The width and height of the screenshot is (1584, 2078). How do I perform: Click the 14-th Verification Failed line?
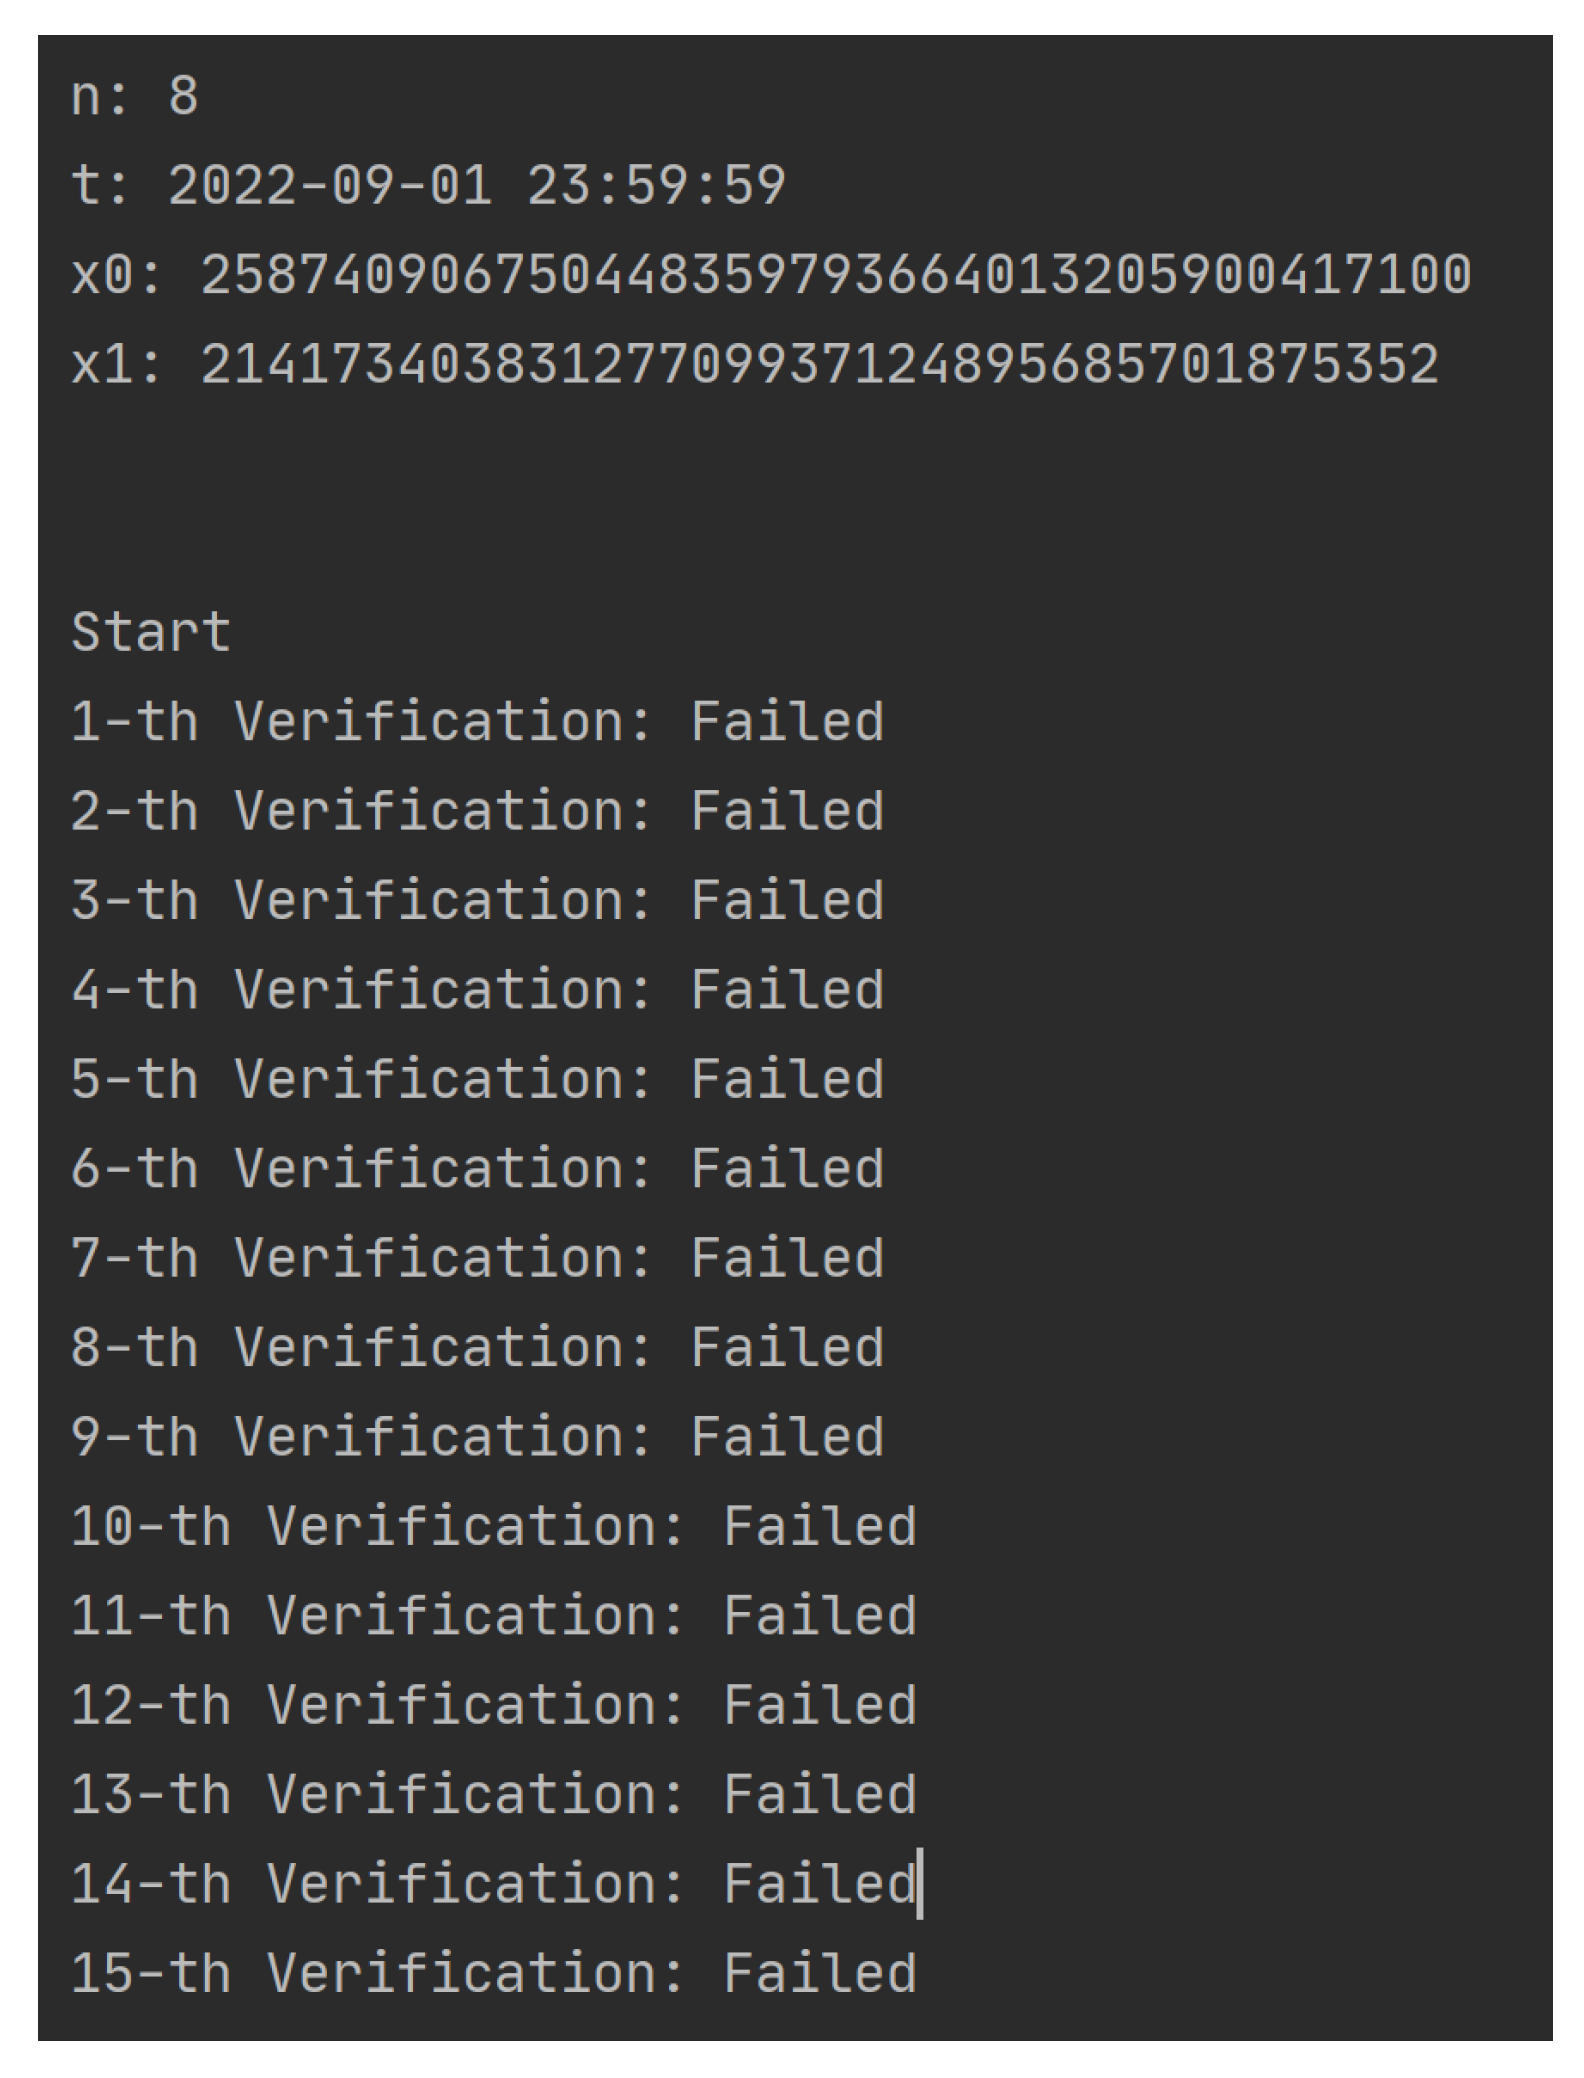click(493, 1883)
